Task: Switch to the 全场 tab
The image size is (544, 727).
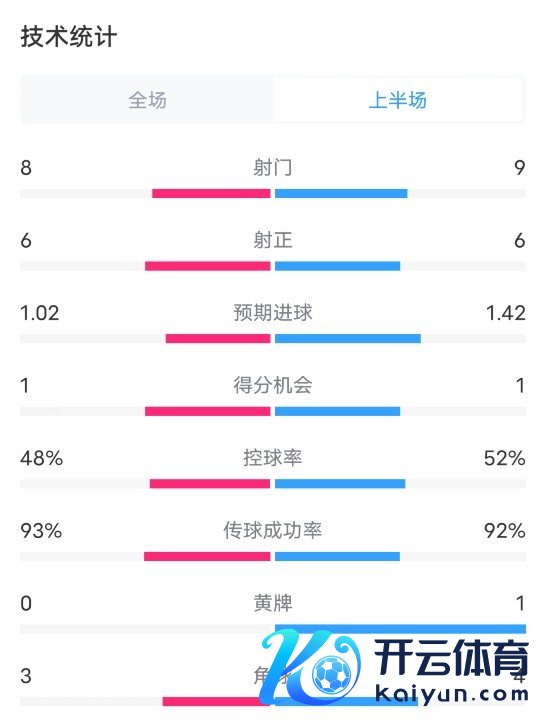Action: tap(147, 100)
